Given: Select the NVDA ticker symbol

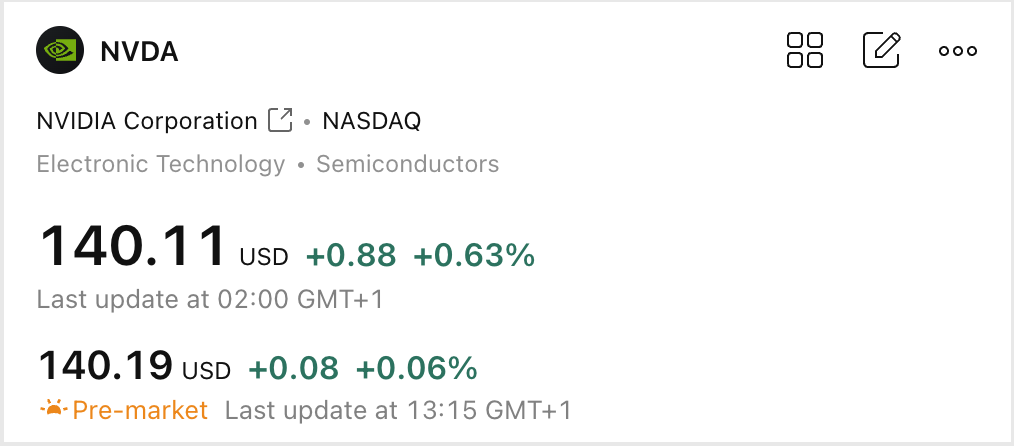Looking at the screenshot, I should pos(139,51).
